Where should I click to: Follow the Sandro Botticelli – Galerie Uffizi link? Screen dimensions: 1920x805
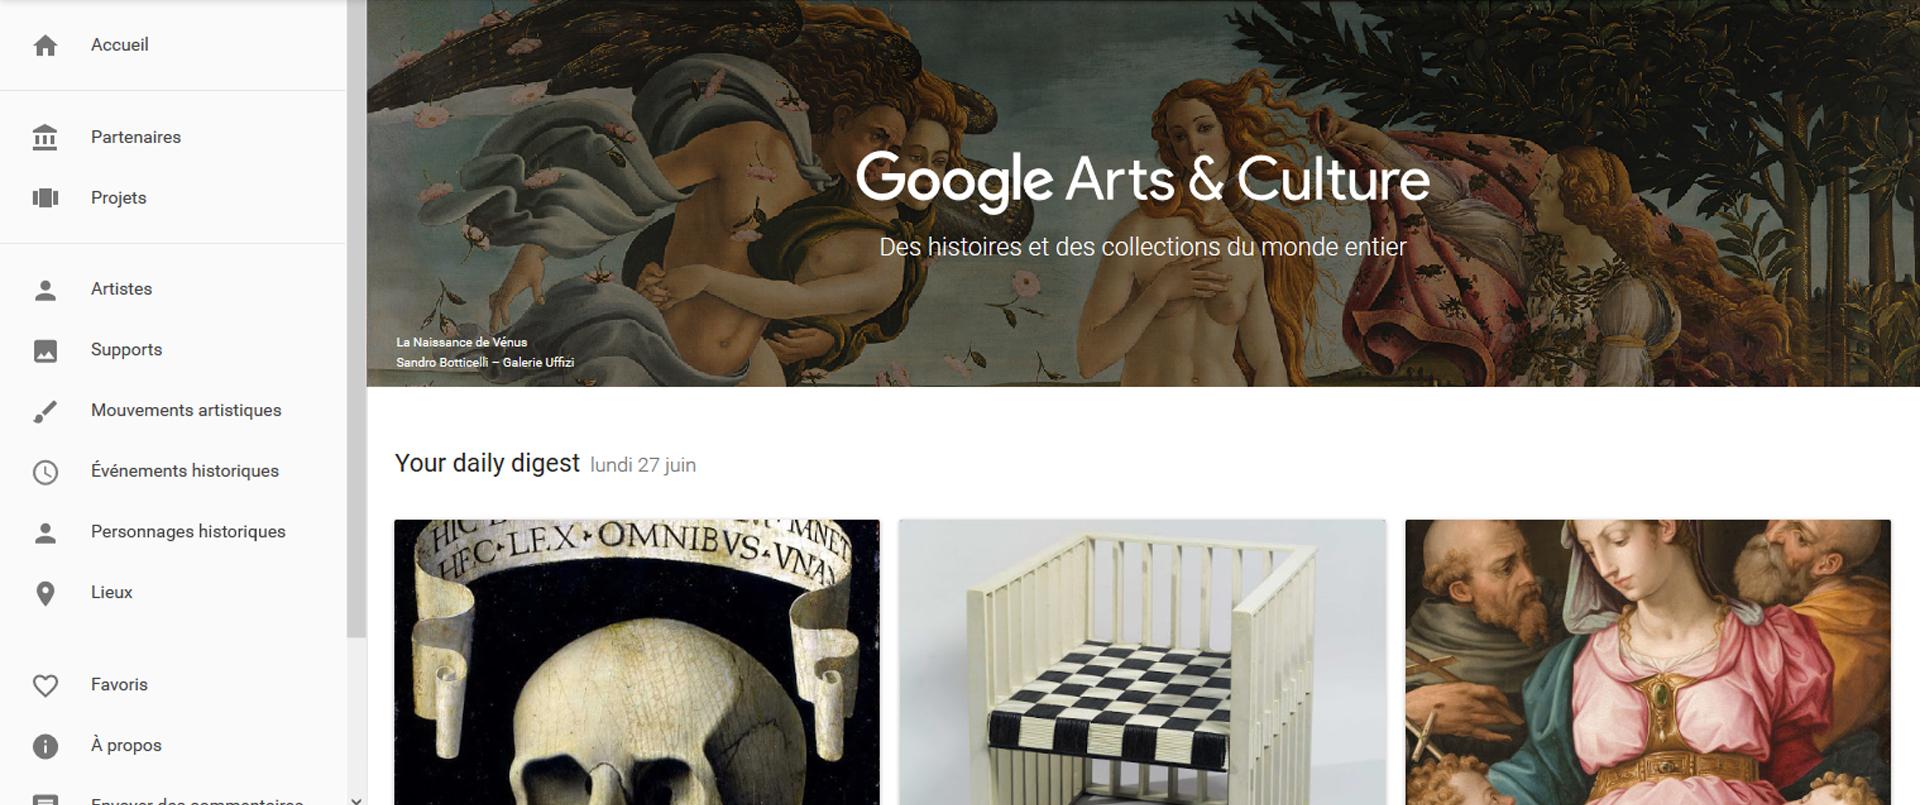[485, 362]
